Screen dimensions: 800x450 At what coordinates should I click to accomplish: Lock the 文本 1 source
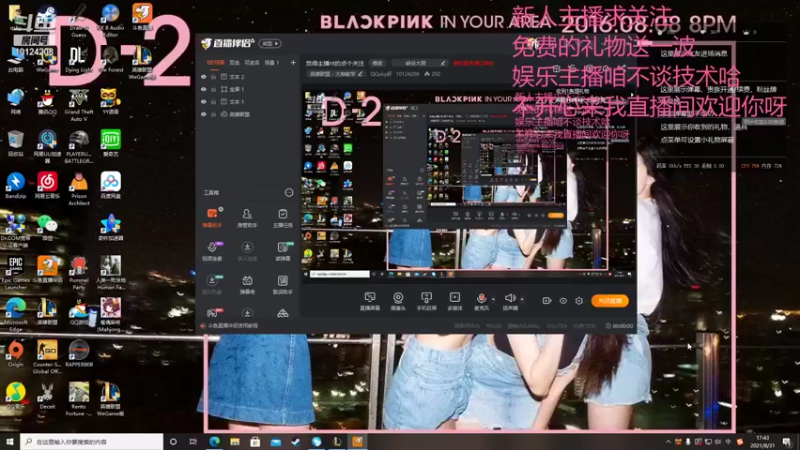[x=213, y=102]
